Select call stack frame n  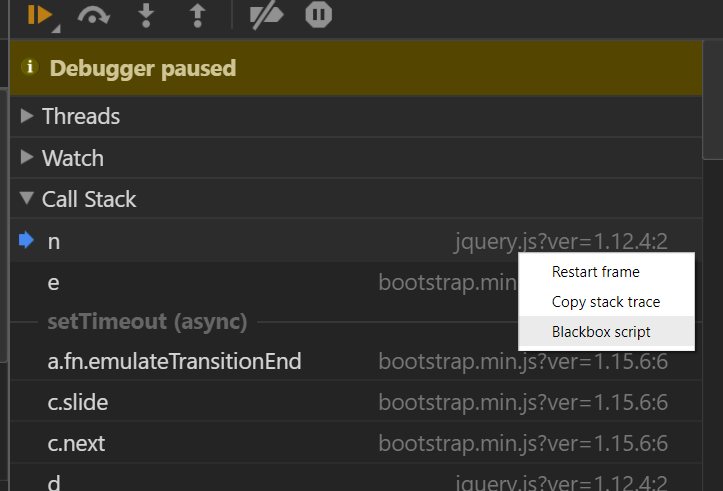pyautogui.click(x=356, y=241)
